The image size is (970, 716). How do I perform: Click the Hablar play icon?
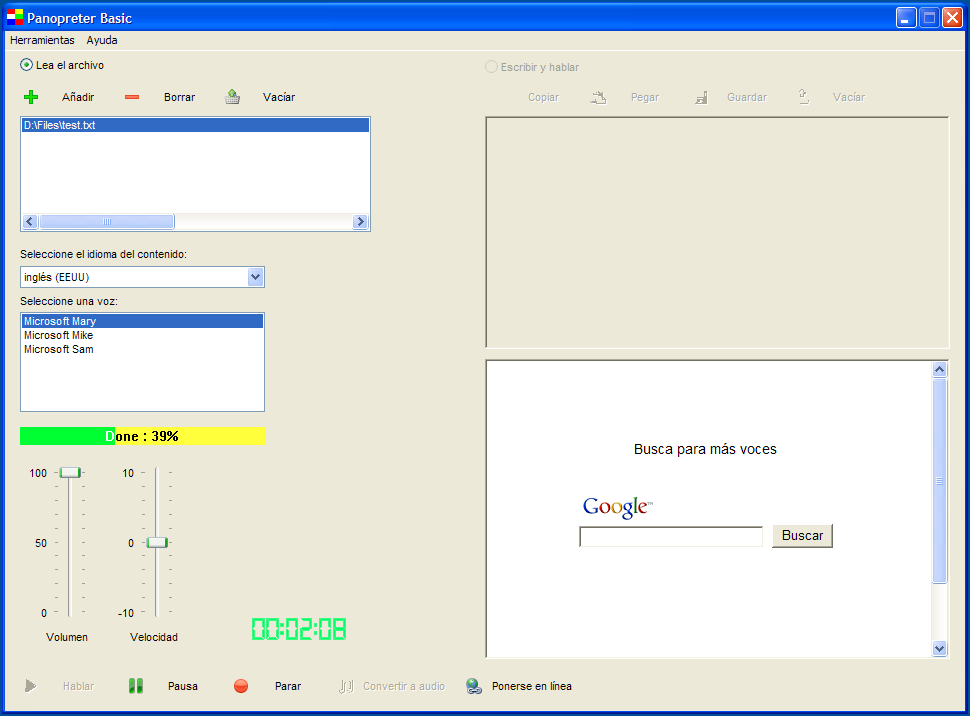tap(30, 686)
